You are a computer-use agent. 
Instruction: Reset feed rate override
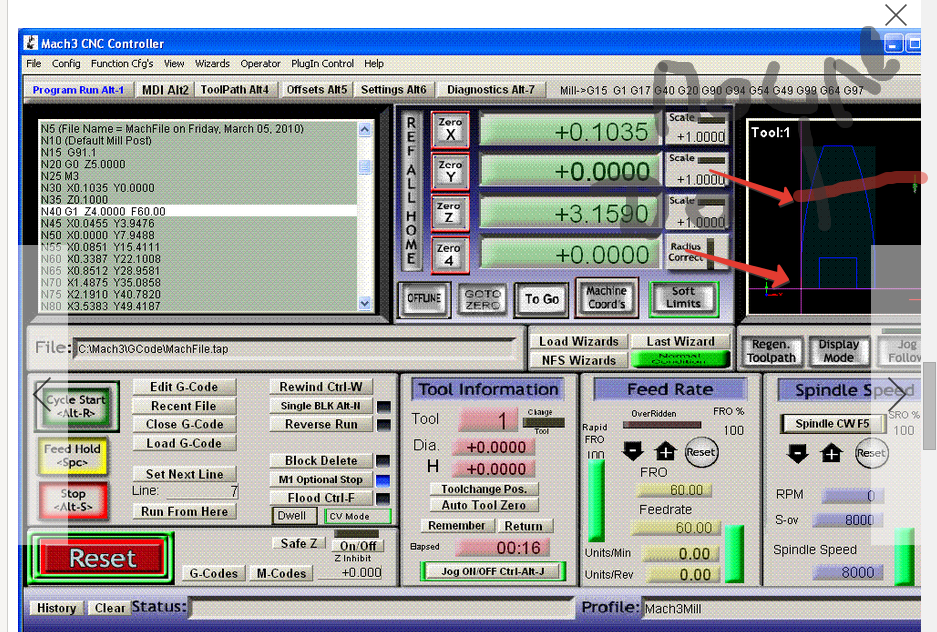coord(700,452)
